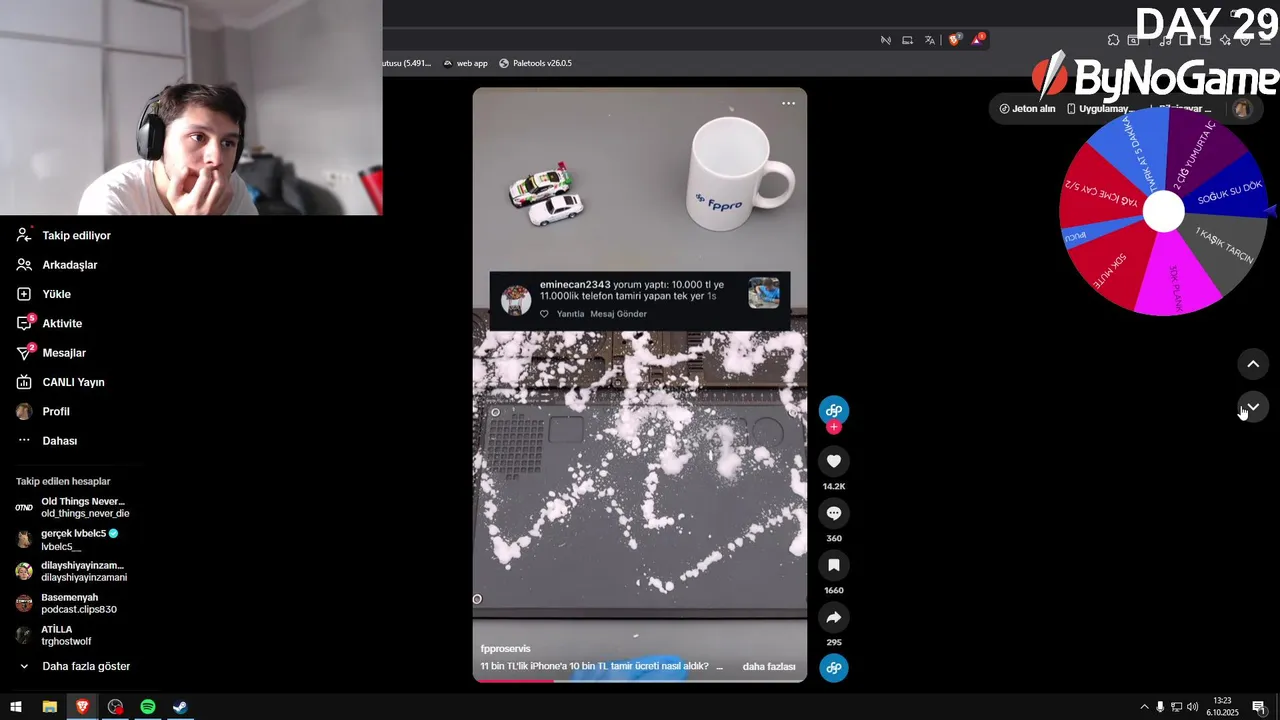This screenshot has width=1280, height=720.
Task: Go to previous video with up chevron
Action: coord(1253,364)
